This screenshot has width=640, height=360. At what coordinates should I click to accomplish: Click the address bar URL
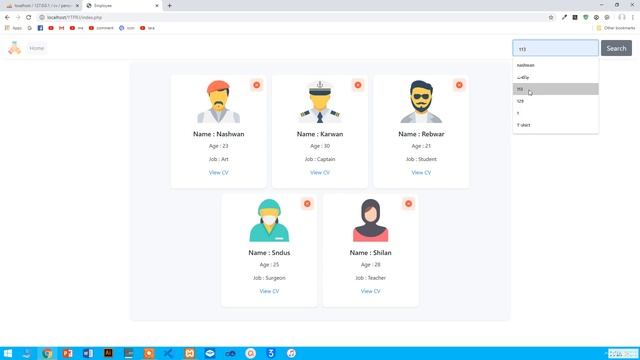pos(74,18)
